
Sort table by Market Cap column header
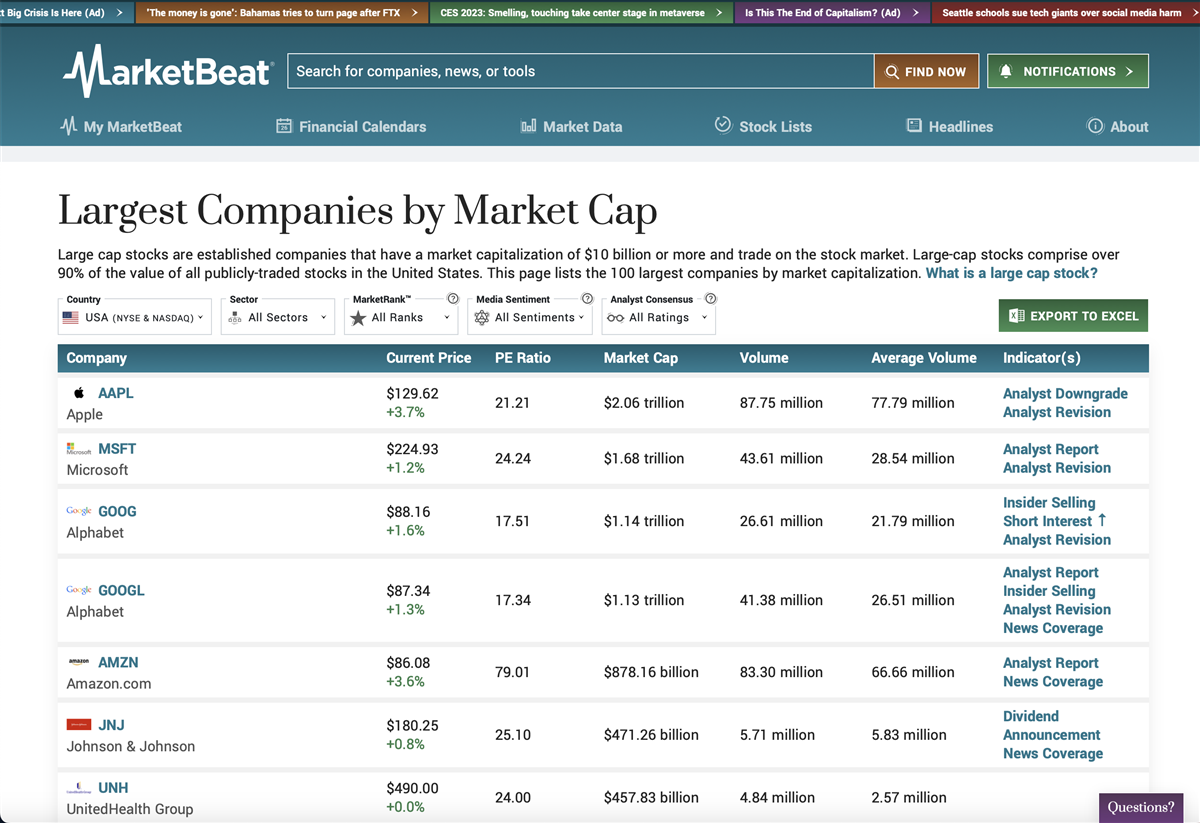(x=640, y=358)
